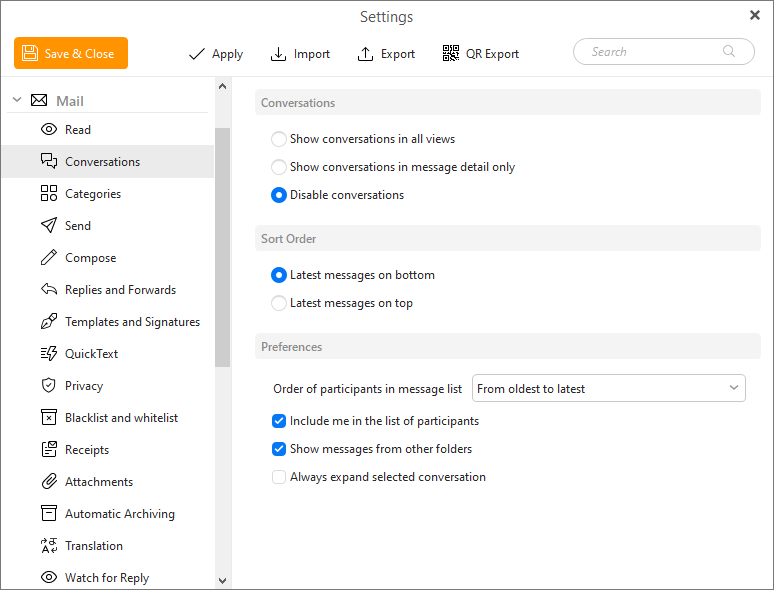Collapse the Mail section chevron
This screenshot has height=590, width=774.
(x=16, y=101)
